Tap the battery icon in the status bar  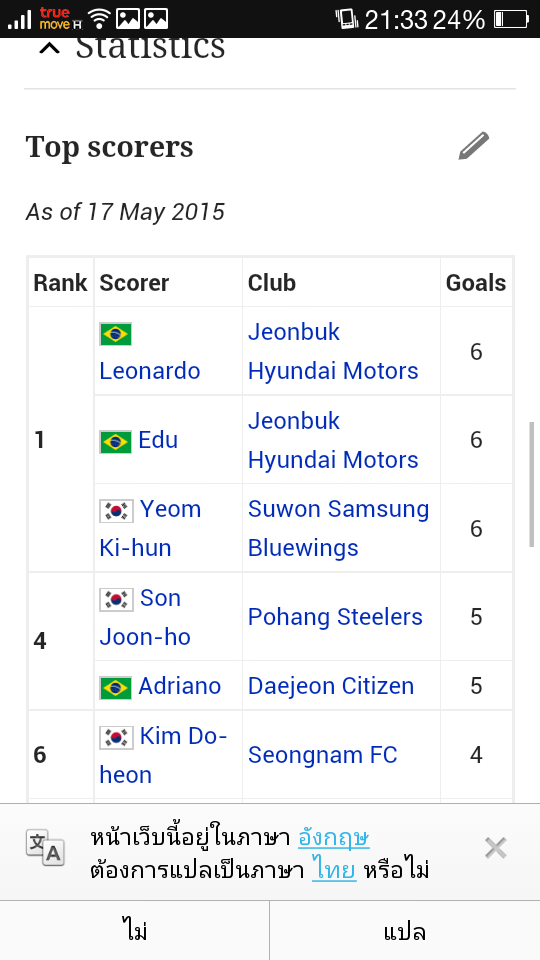pyautogui.click(x=511, y=19)
